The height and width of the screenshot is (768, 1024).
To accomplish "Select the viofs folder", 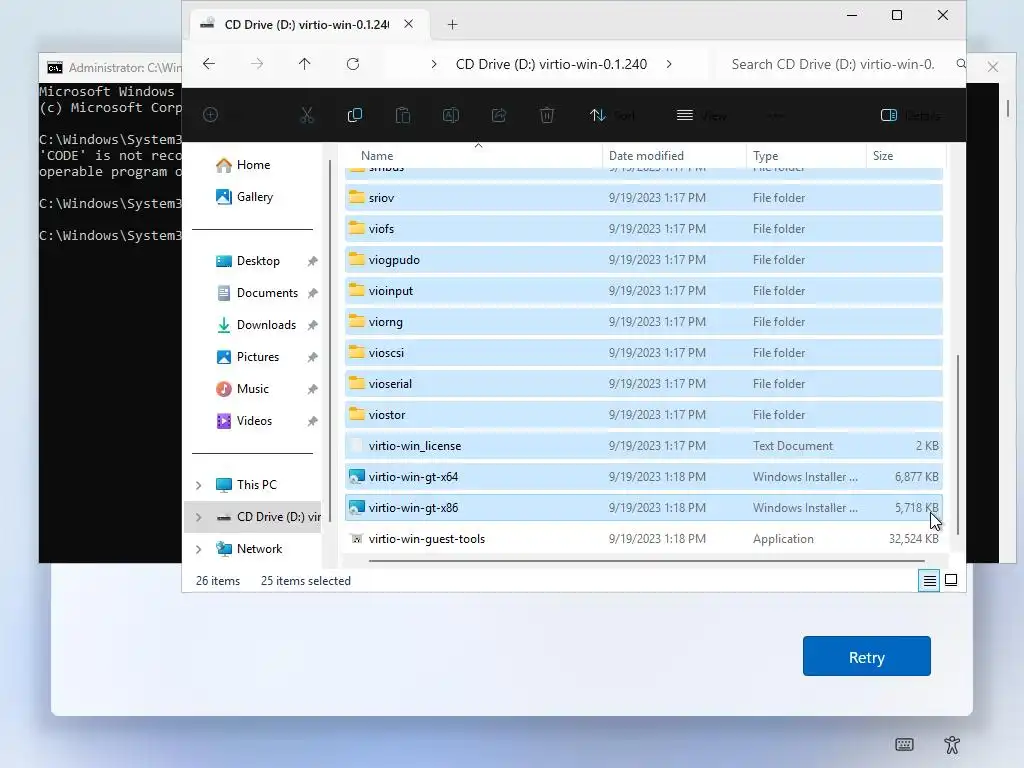I will click(643, 229).
